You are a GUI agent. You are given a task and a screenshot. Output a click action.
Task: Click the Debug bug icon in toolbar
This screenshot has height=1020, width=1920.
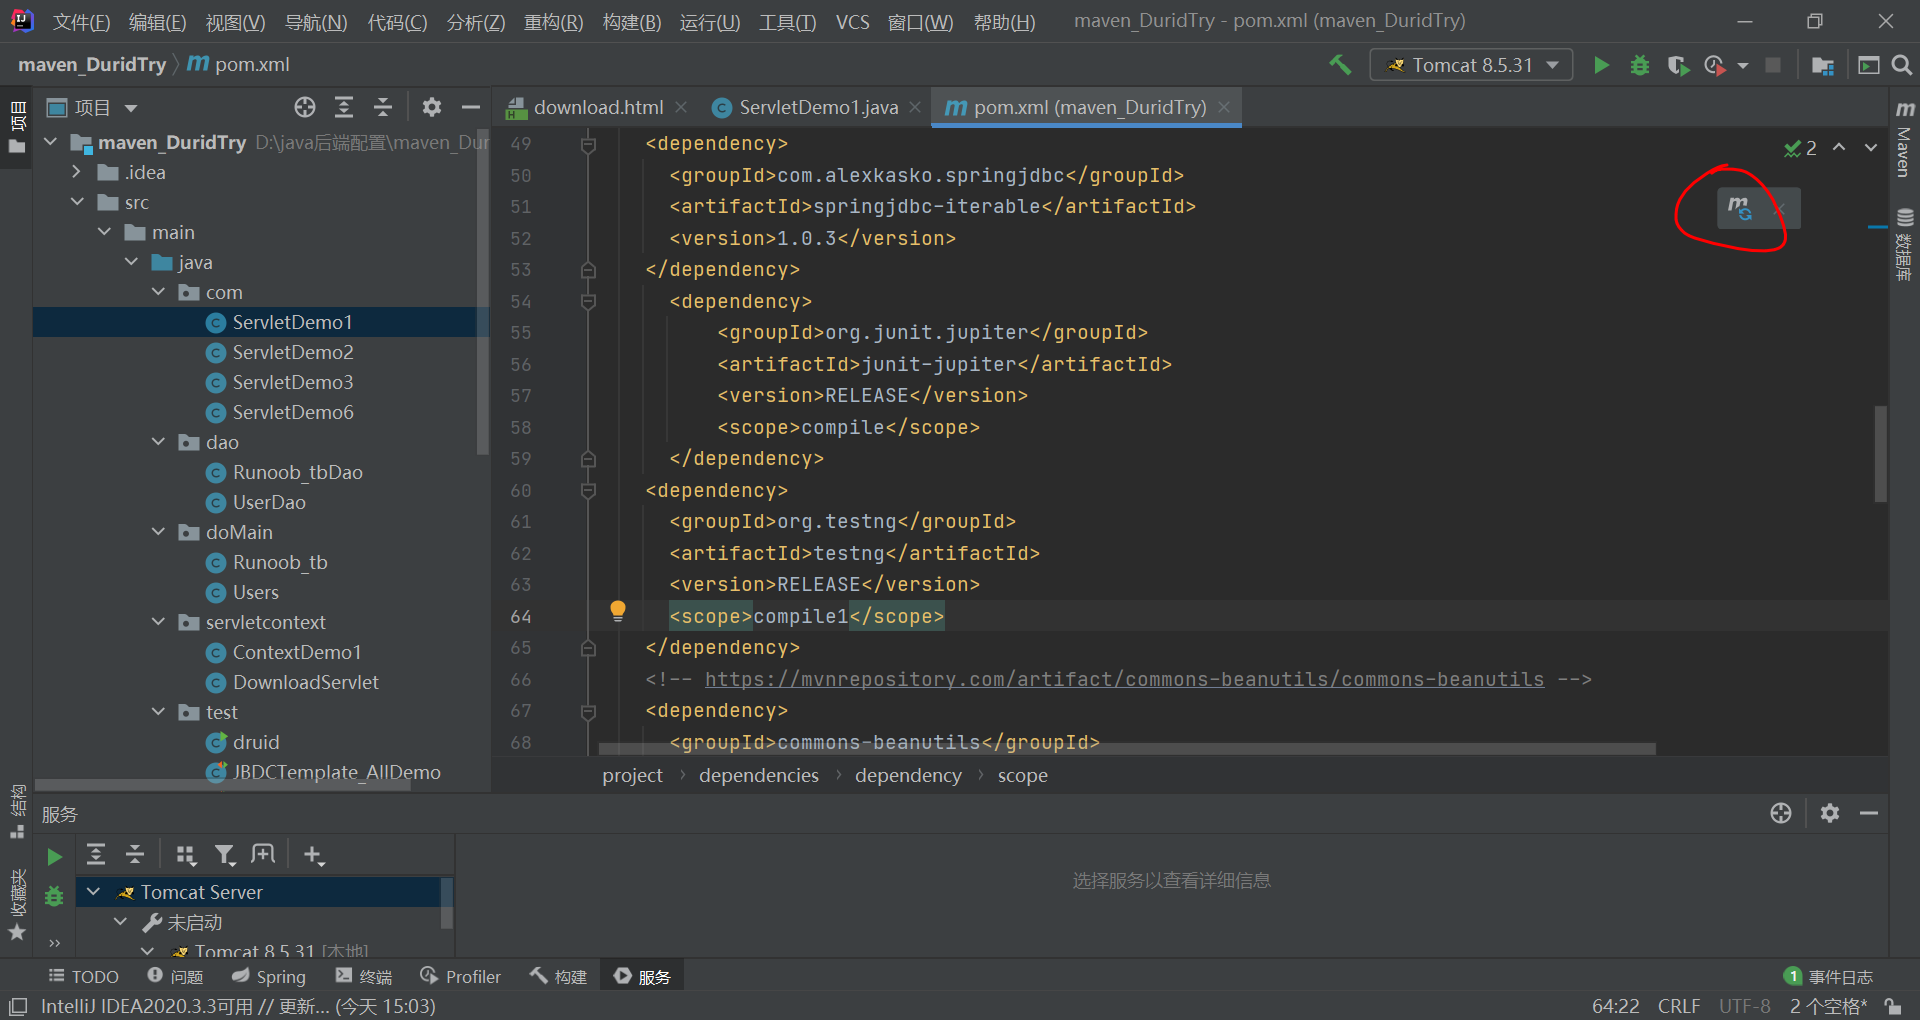[x=1640, y=66]
